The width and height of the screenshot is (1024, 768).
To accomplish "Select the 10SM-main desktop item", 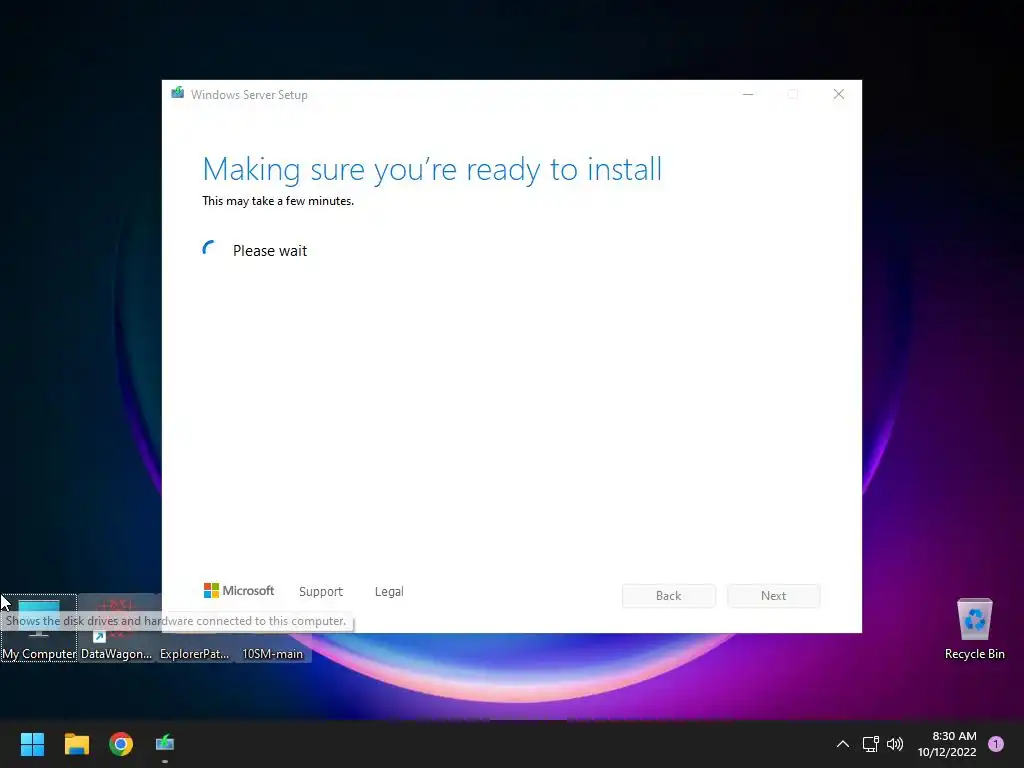I will [x=272, y=654].
